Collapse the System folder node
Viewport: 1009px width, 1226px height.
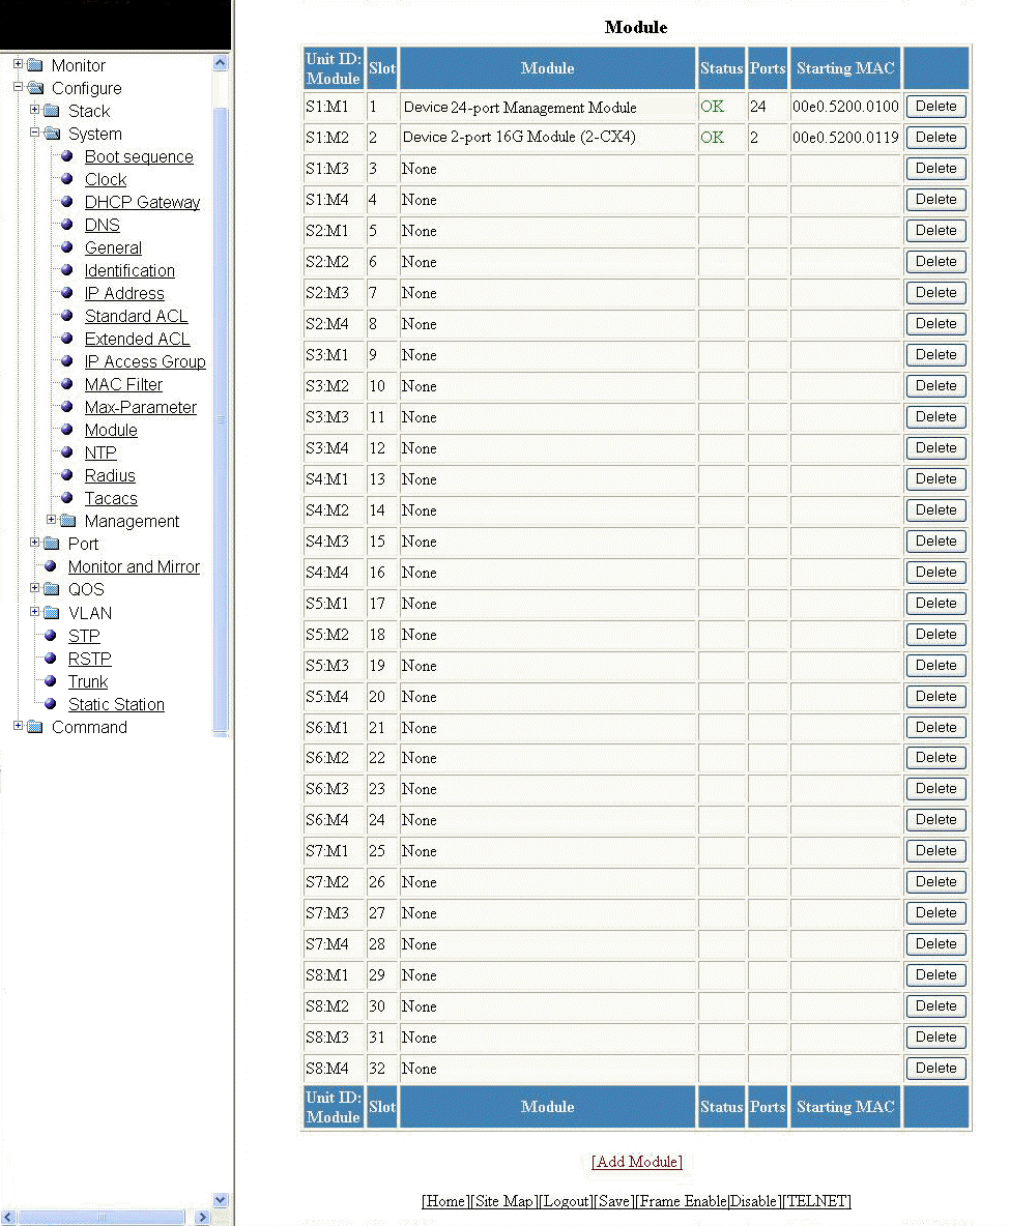click(x=35, y=134)
